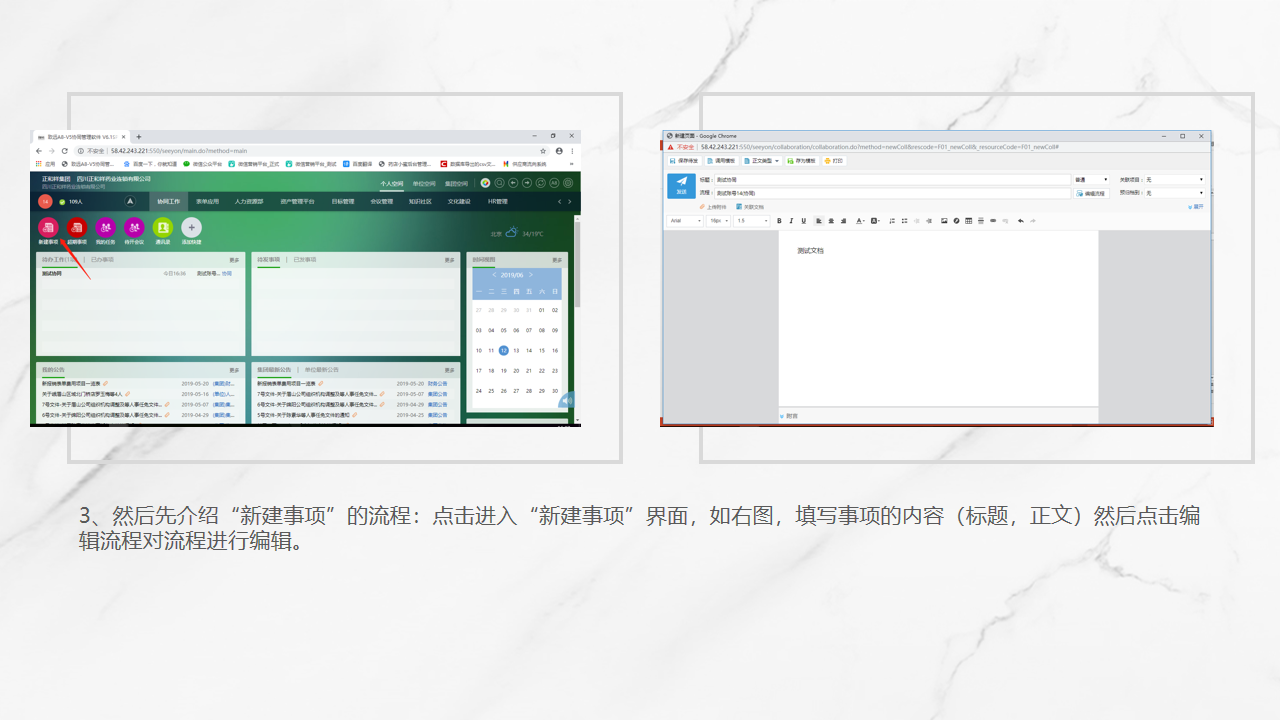Click the bulleted list icon in editor

(904, 220)
